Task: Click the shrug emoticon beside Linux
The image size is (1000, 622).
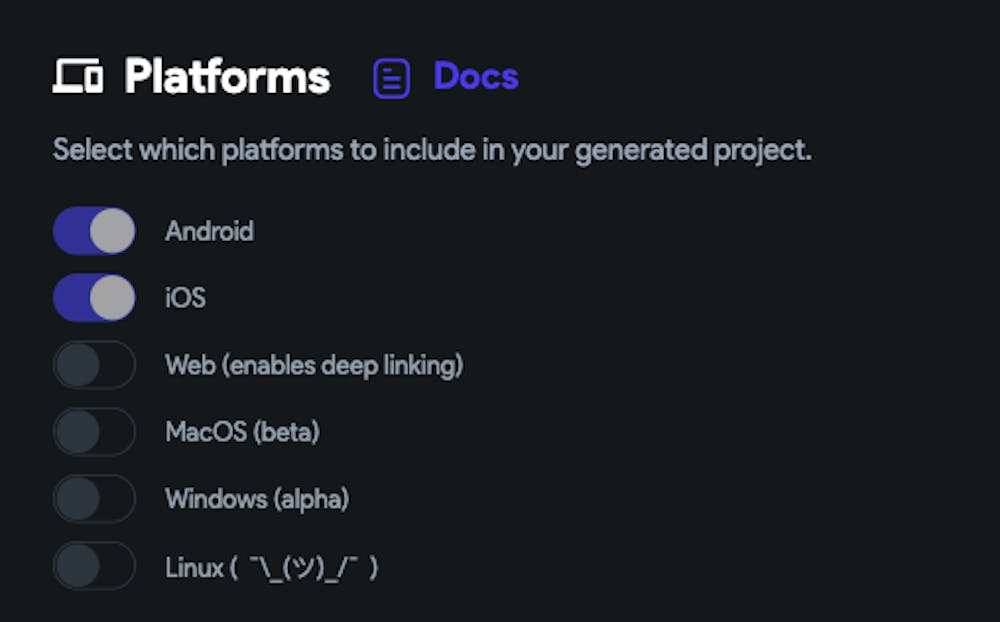Action: point(304,568)
